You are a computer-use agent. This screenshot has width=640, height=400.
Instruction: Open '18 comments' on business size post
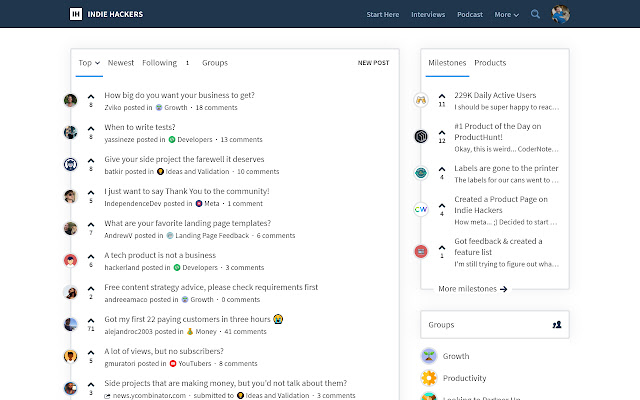pos(216,108)
